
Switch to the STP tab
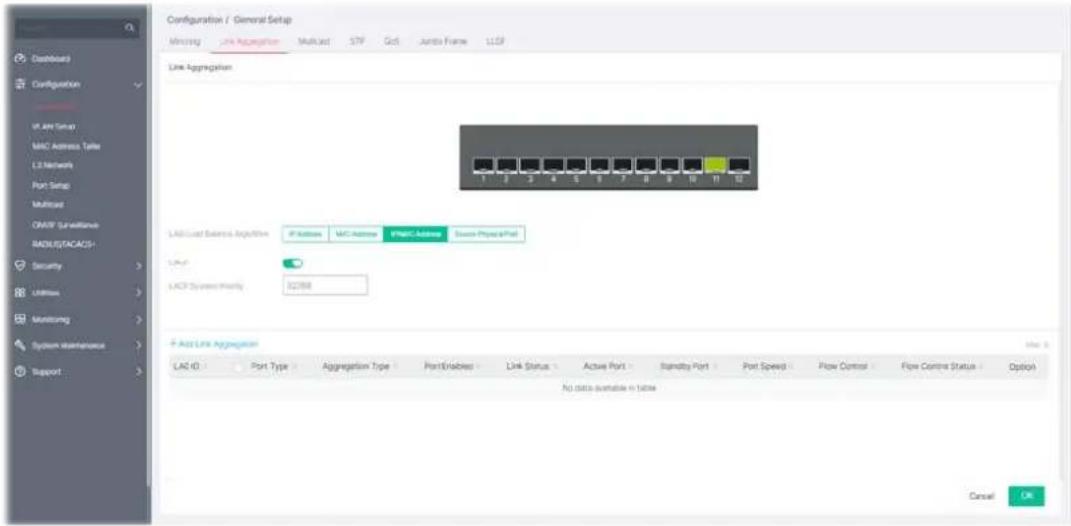tap(357, 42)
